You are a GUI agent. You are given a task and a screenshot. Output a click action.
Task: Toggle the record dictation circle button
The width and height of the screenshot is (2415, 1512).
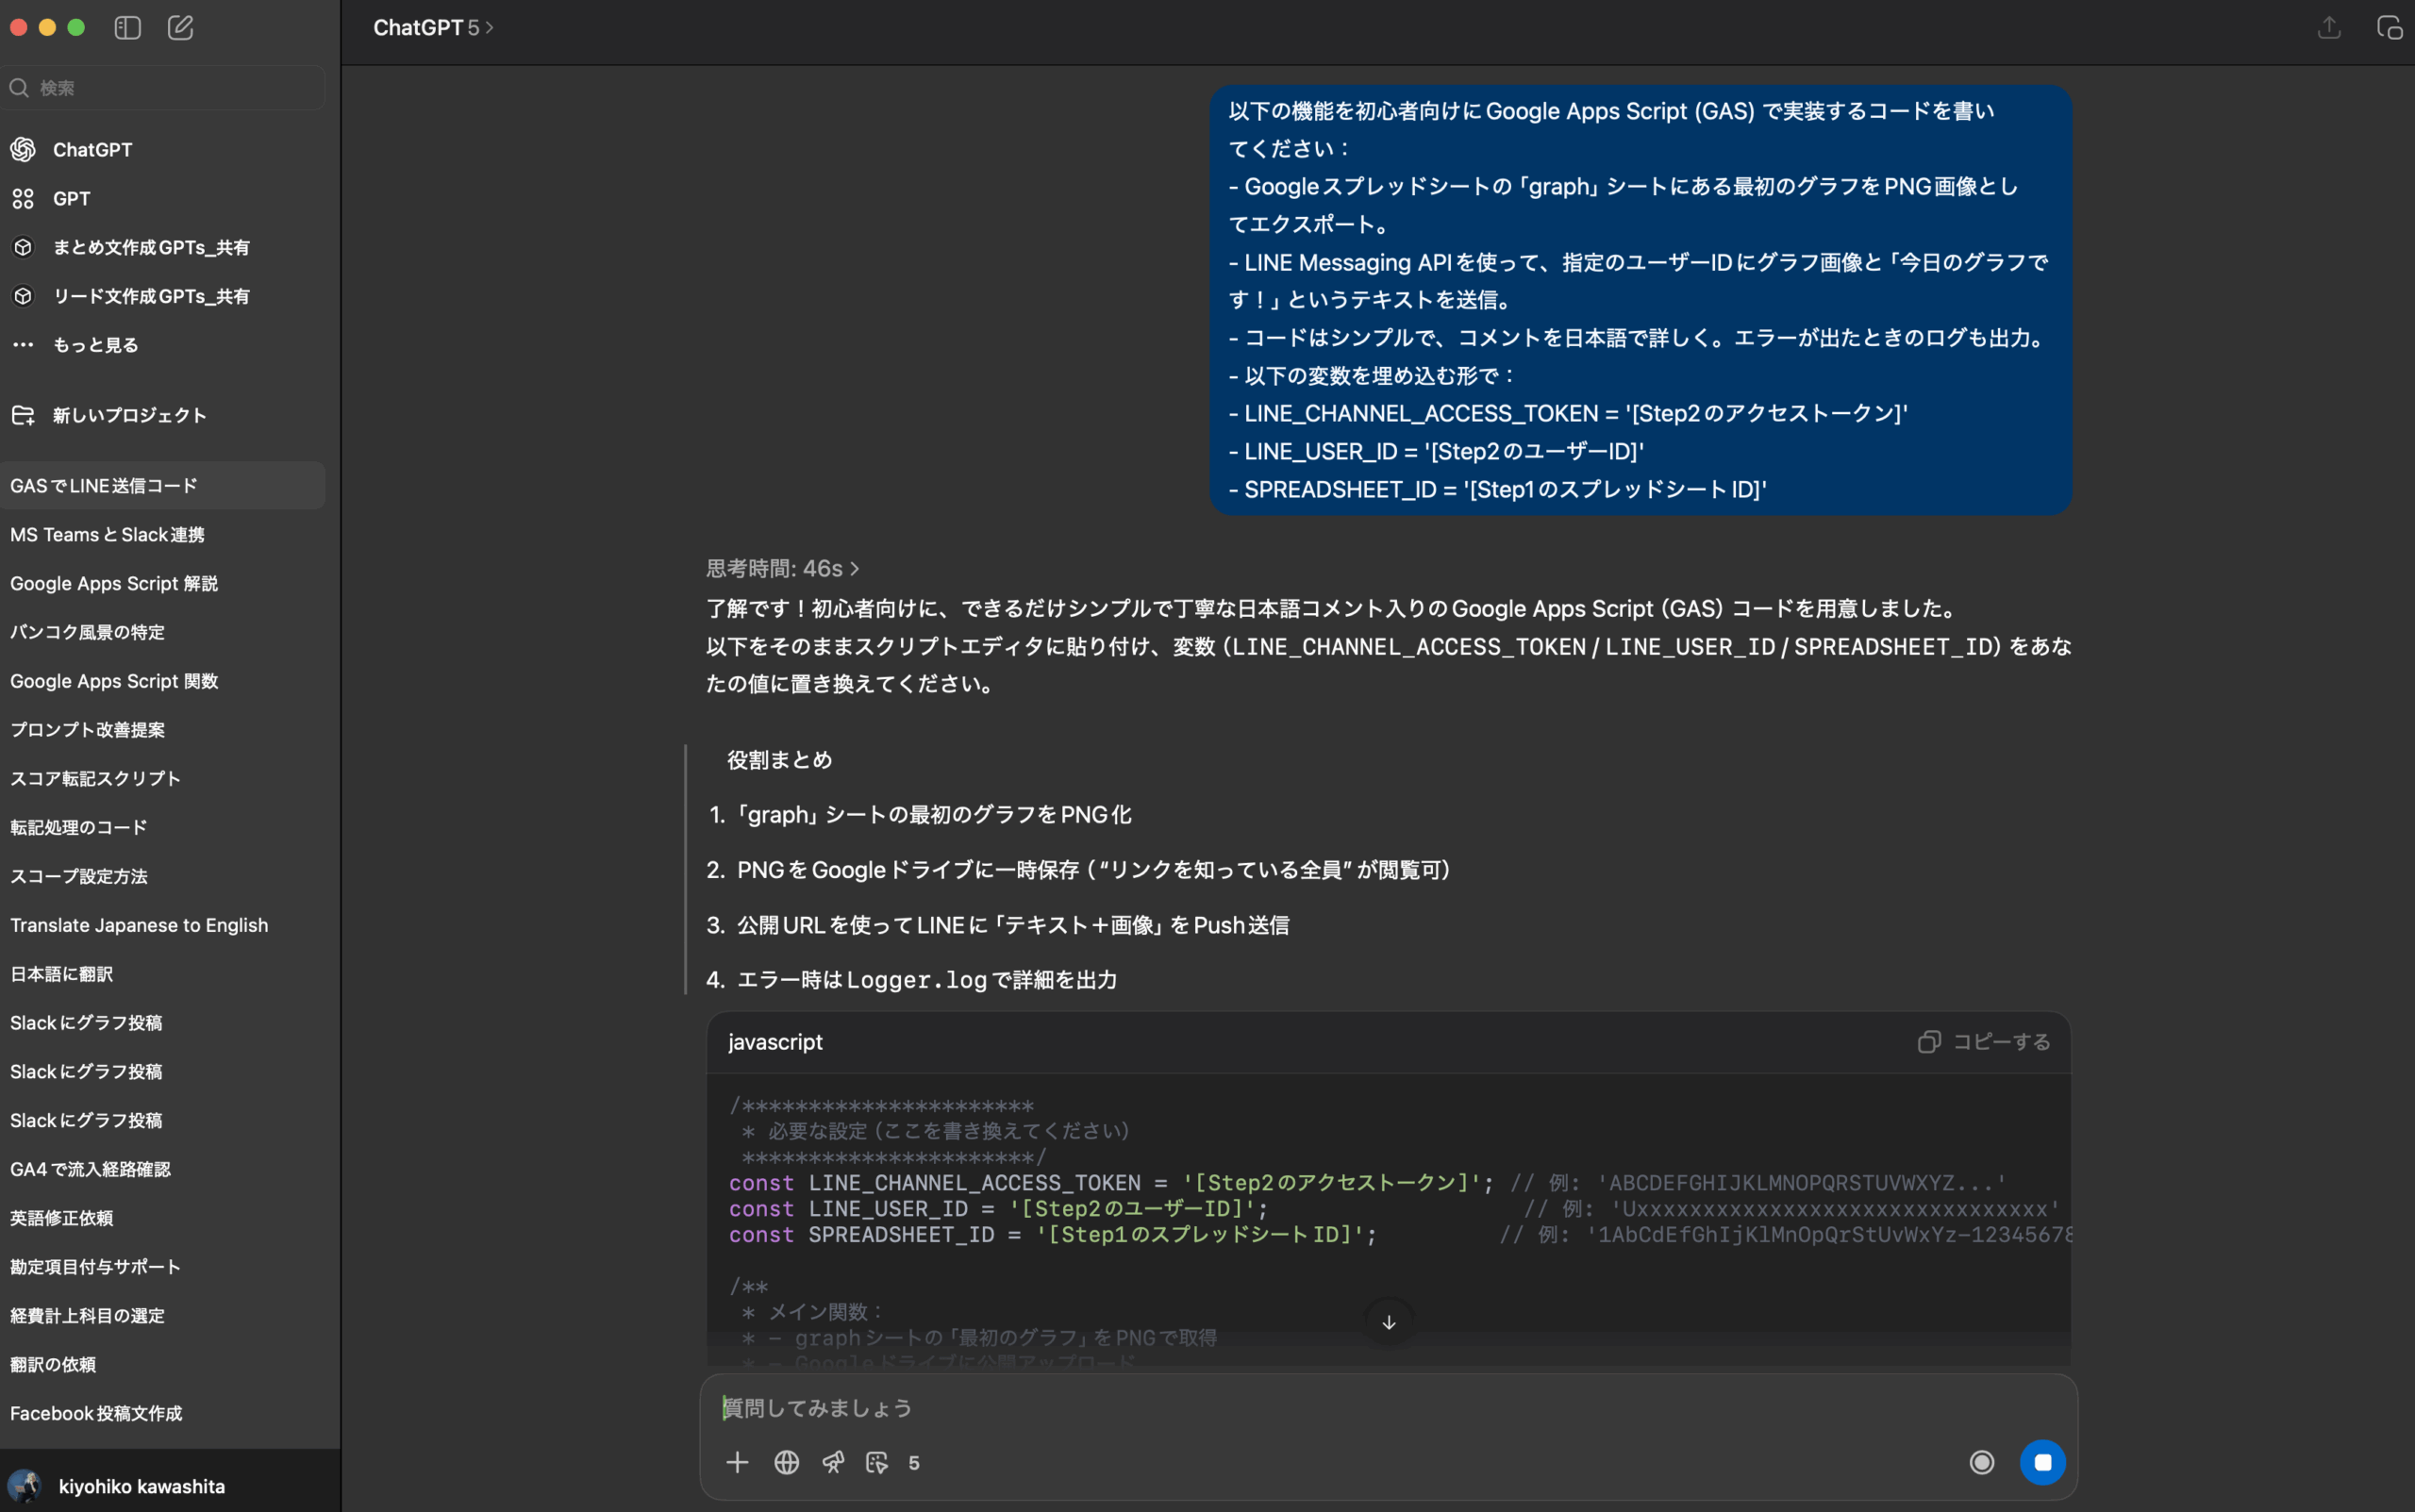click(x=1981, y=1462)
